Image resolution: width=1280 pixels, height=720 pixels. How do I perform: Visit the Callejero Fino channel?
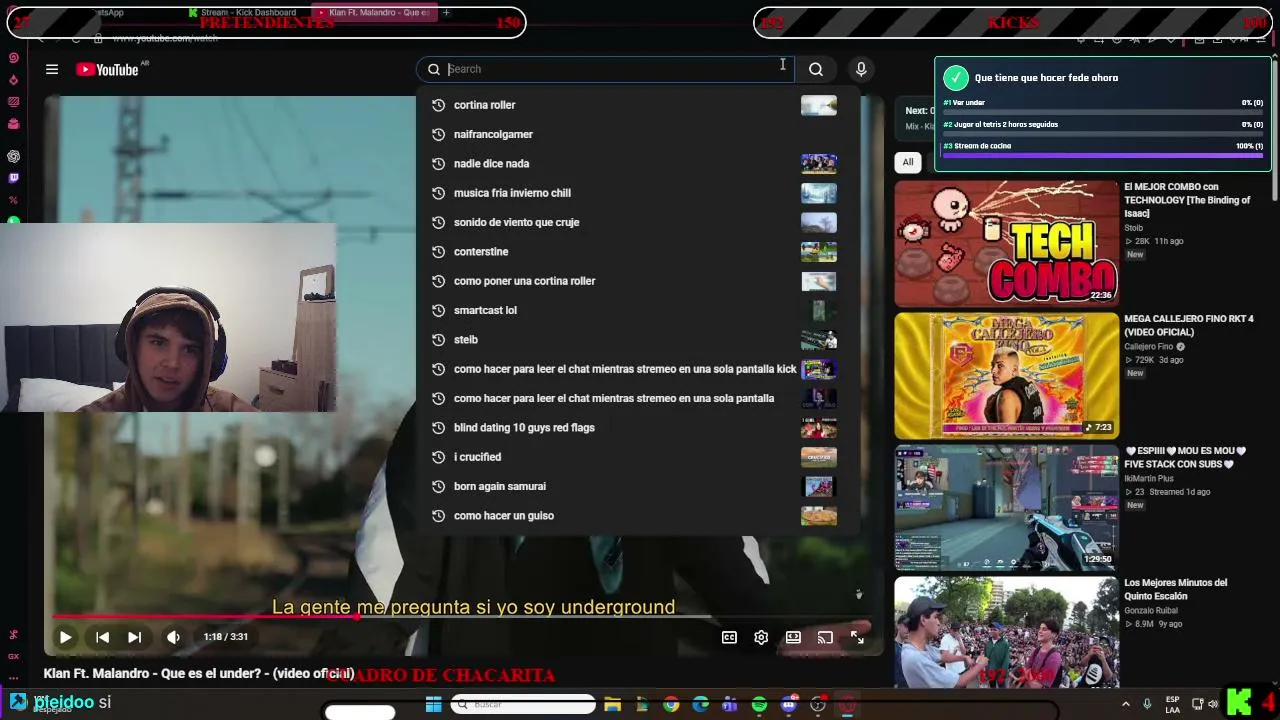(x=1148, y=347)
